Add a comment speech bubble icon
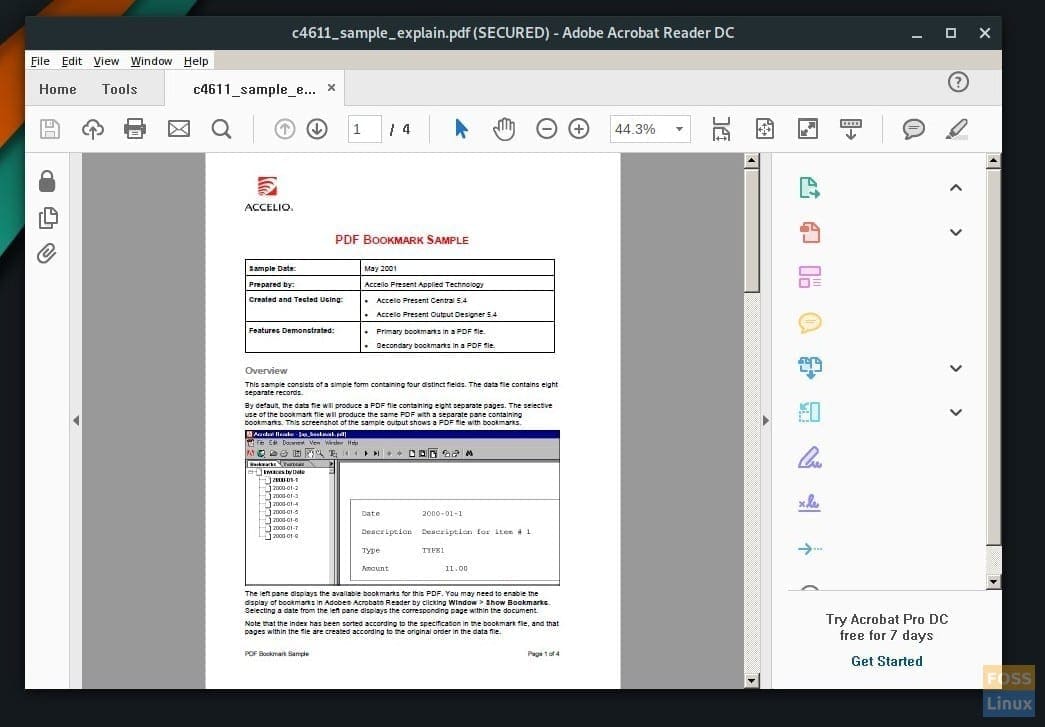This screenshot has width=1045, height=727. (914, 129)
